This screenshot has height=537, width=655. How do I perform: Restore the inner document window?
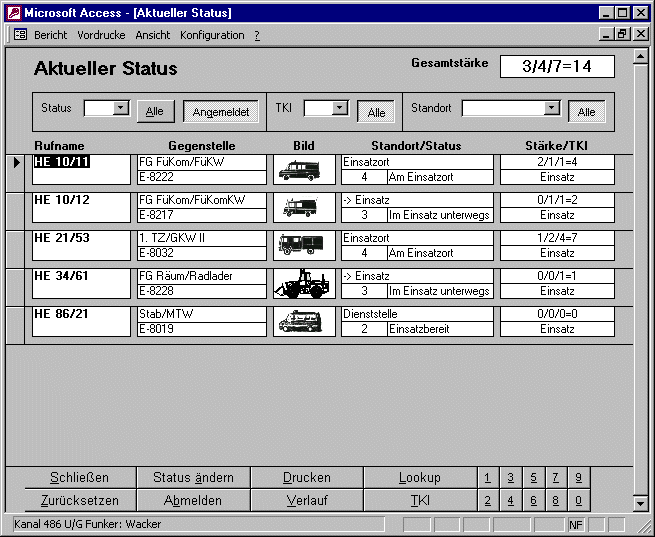(622, 34)
